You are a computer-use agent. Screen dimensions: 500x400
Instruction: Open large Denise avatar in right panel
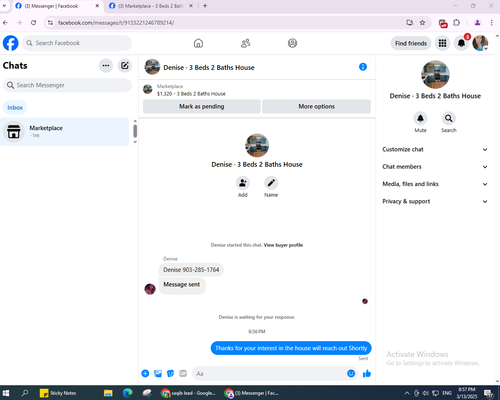point(435,74)
